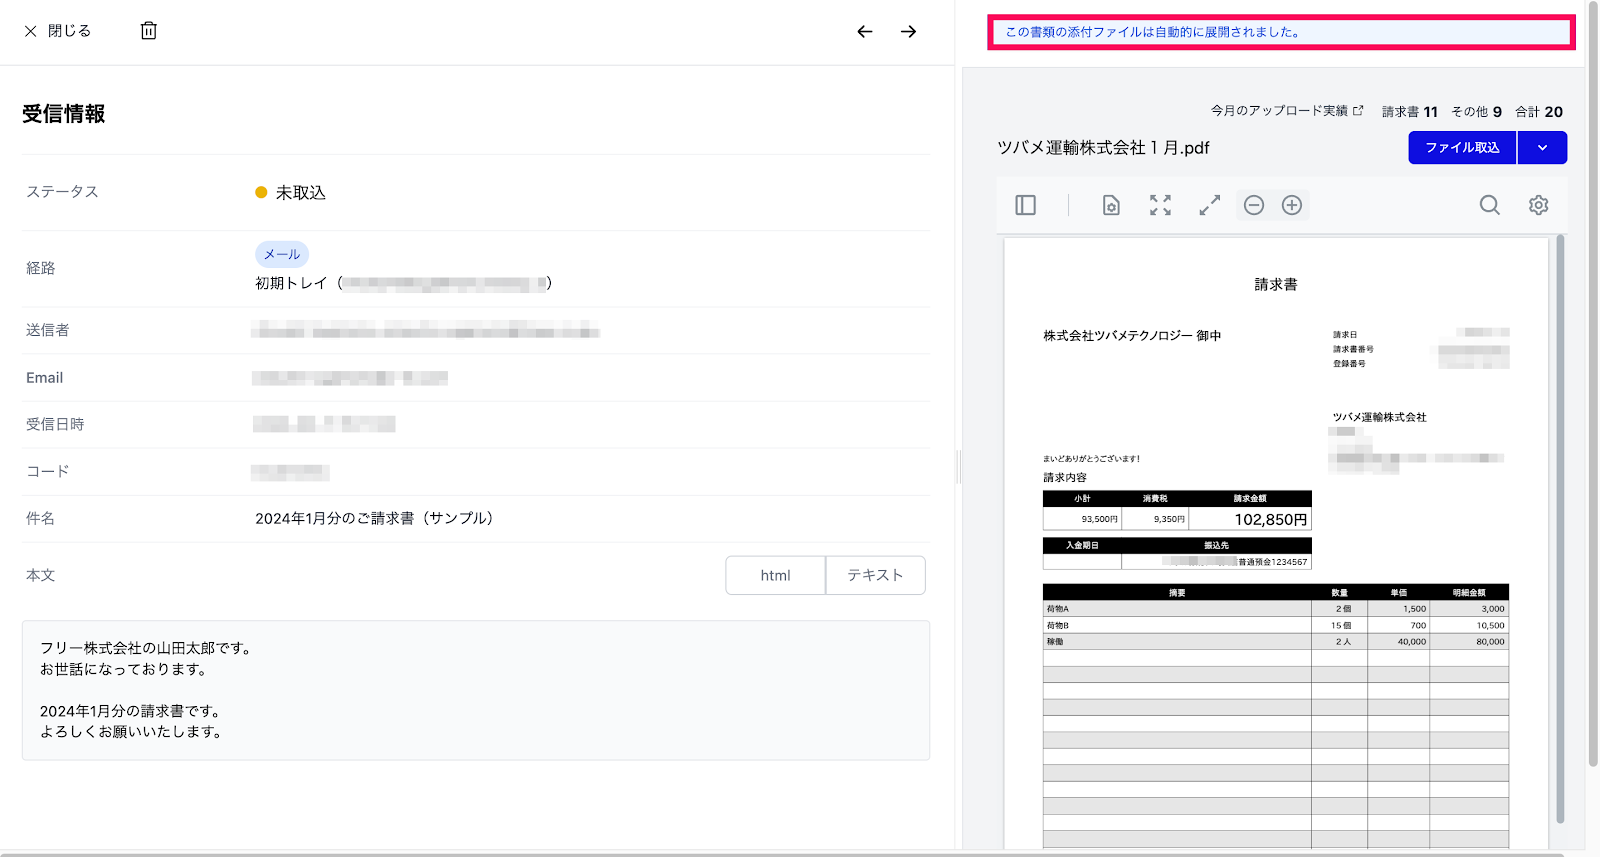Select the メール route tag
1600x857 pixels.
282,254
